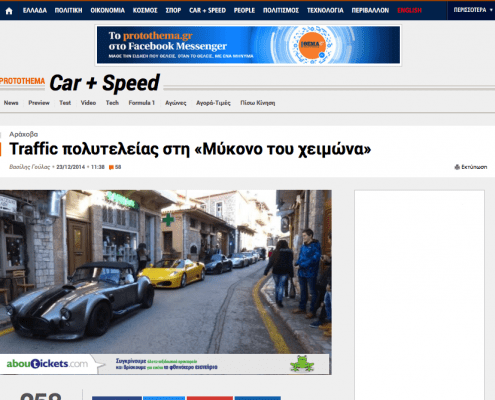Image resolution: width=495 pixels, height=400 pixels.
Task: Select the Test tab
Action: 65,103
